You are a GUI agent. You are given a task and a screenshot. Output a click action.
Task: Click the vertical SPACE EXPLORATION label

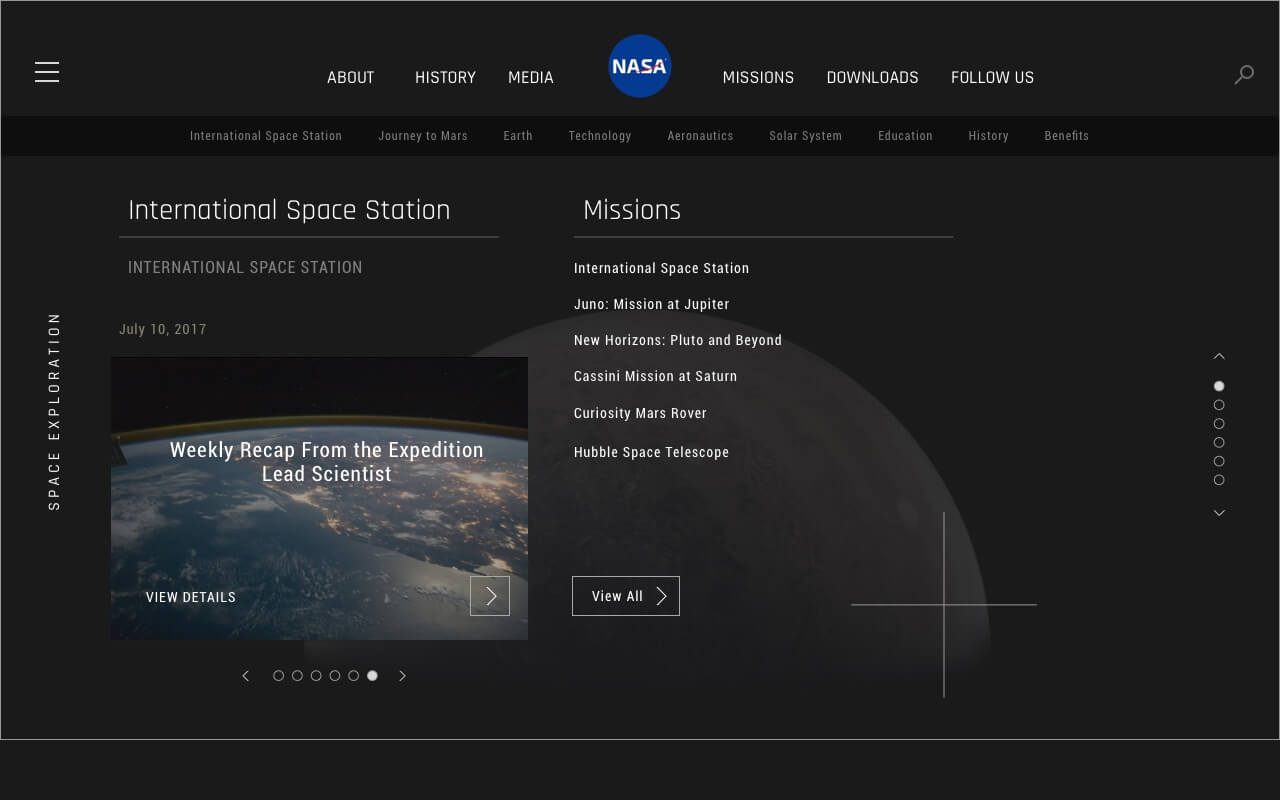pos(54,411)
